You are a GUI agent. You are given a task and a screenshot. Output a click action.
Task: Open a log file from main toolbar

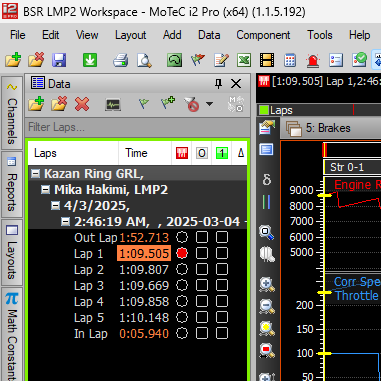pos(13,60)
